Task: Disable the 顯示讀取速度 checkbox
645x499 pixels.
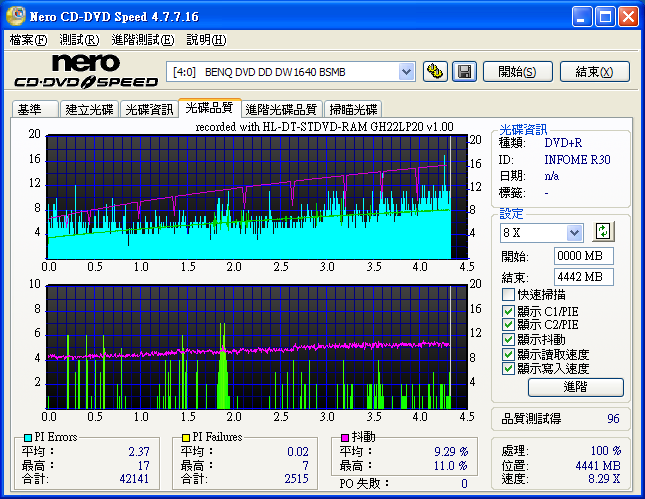Action: coord(509,355)
